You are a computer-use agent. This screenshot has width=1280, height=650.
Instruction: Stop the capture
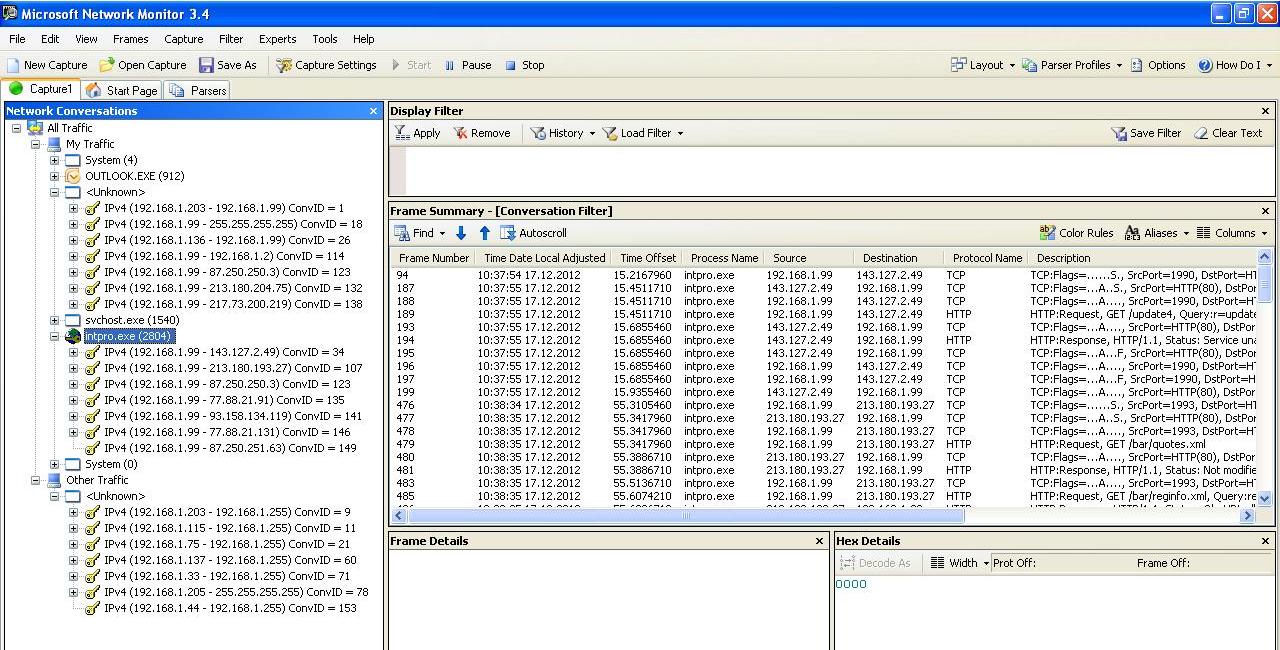tap(525, 65)
